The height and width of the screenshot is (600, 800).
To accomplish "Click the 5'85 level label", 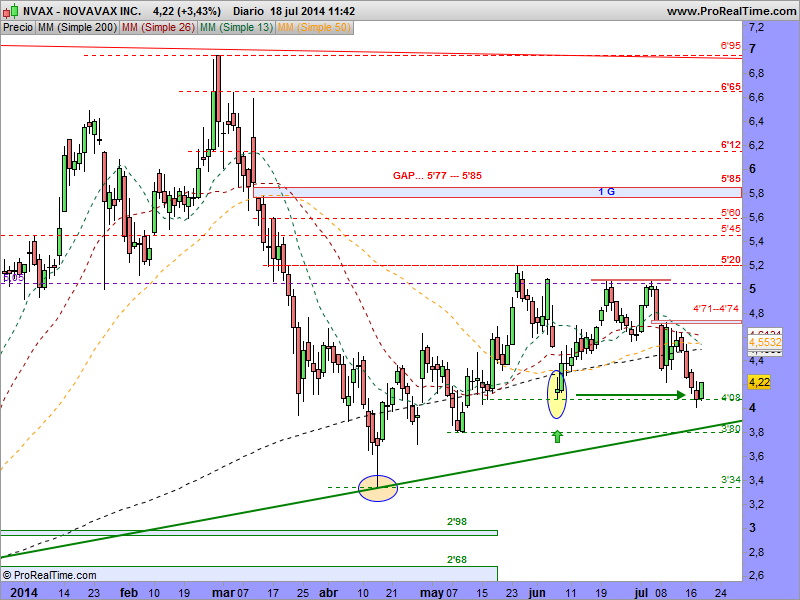I will pyautogui.click(x=731, y=179).
